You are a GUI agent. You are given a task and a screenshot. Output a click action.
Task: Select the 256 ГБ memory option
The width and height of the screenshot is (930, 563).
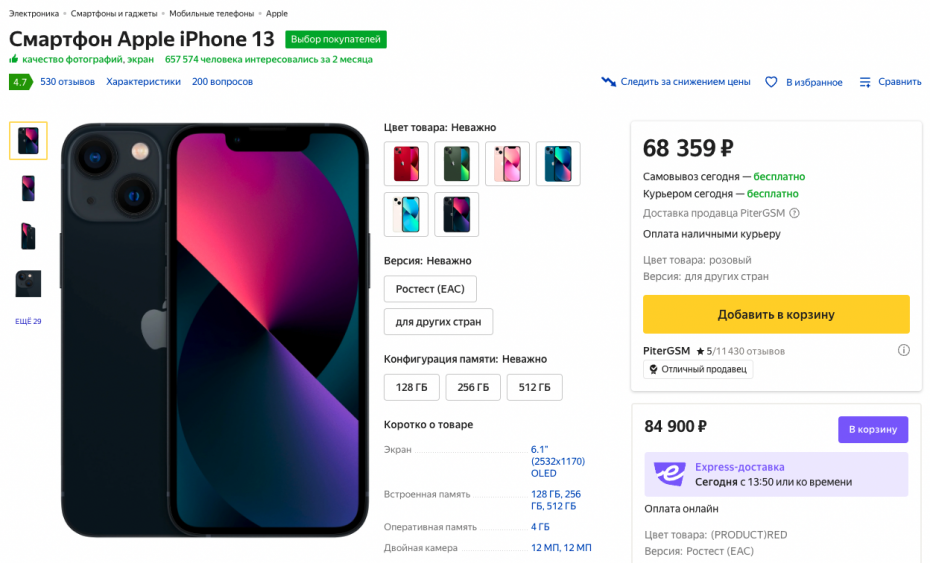coord(473,388)
